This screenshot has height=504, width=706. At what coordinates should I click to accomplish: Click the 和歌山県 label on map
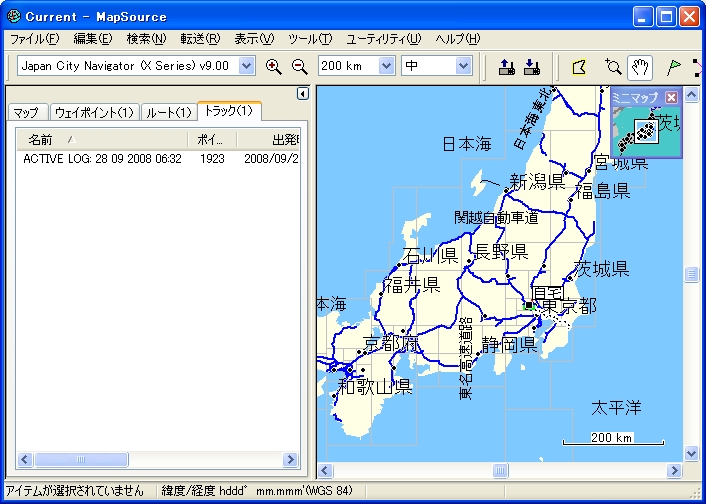[375, 386]
